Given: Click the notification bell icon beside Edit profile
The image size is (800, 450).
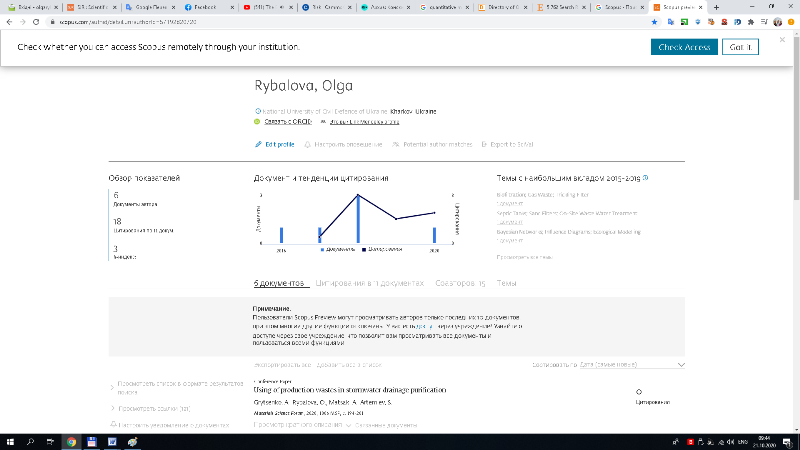Looking at the screenshot, I should click(307, 144).
